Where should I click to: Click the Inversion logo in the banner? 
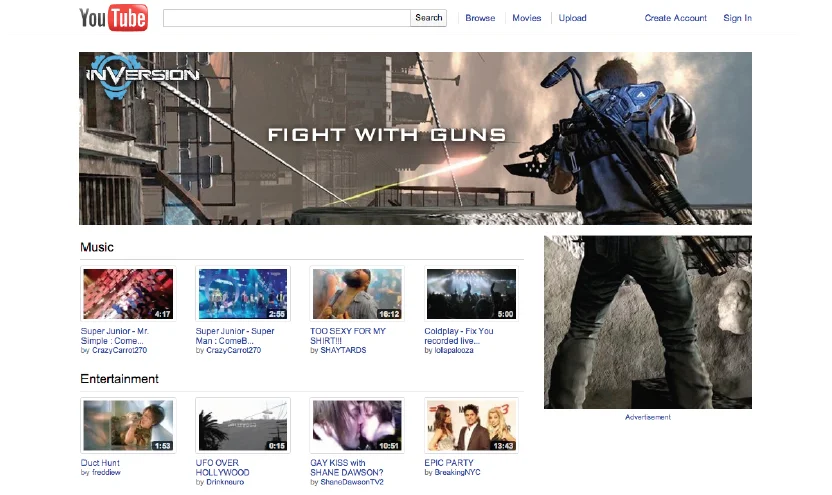tap(142, 76)
